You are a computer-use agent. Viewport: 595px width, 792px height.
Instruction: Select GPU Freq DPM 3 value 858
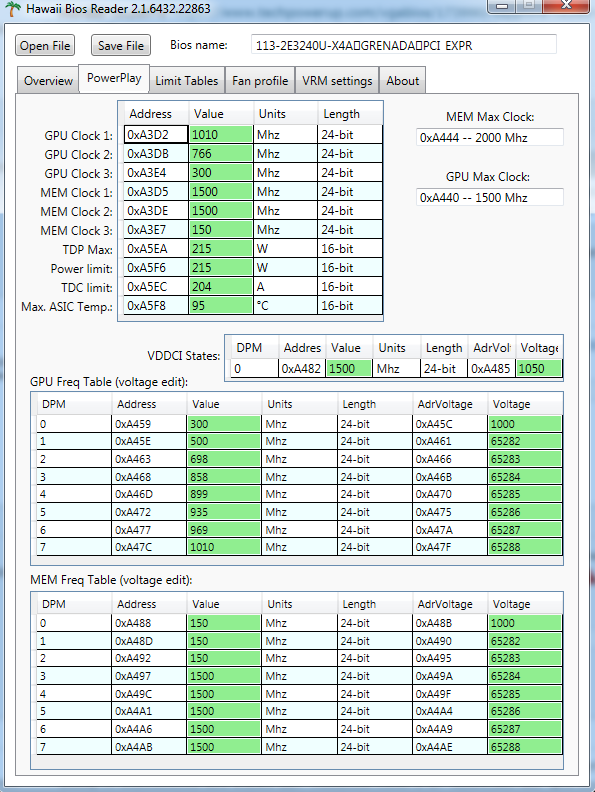(224, 477)
